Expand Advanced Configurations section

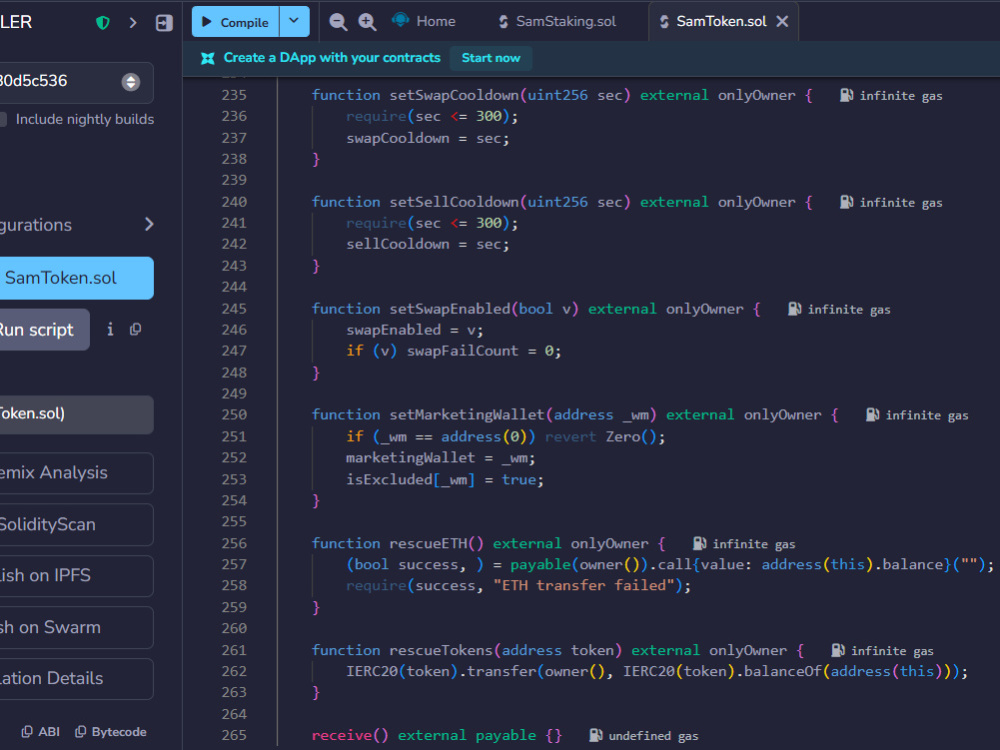(77, 224)
